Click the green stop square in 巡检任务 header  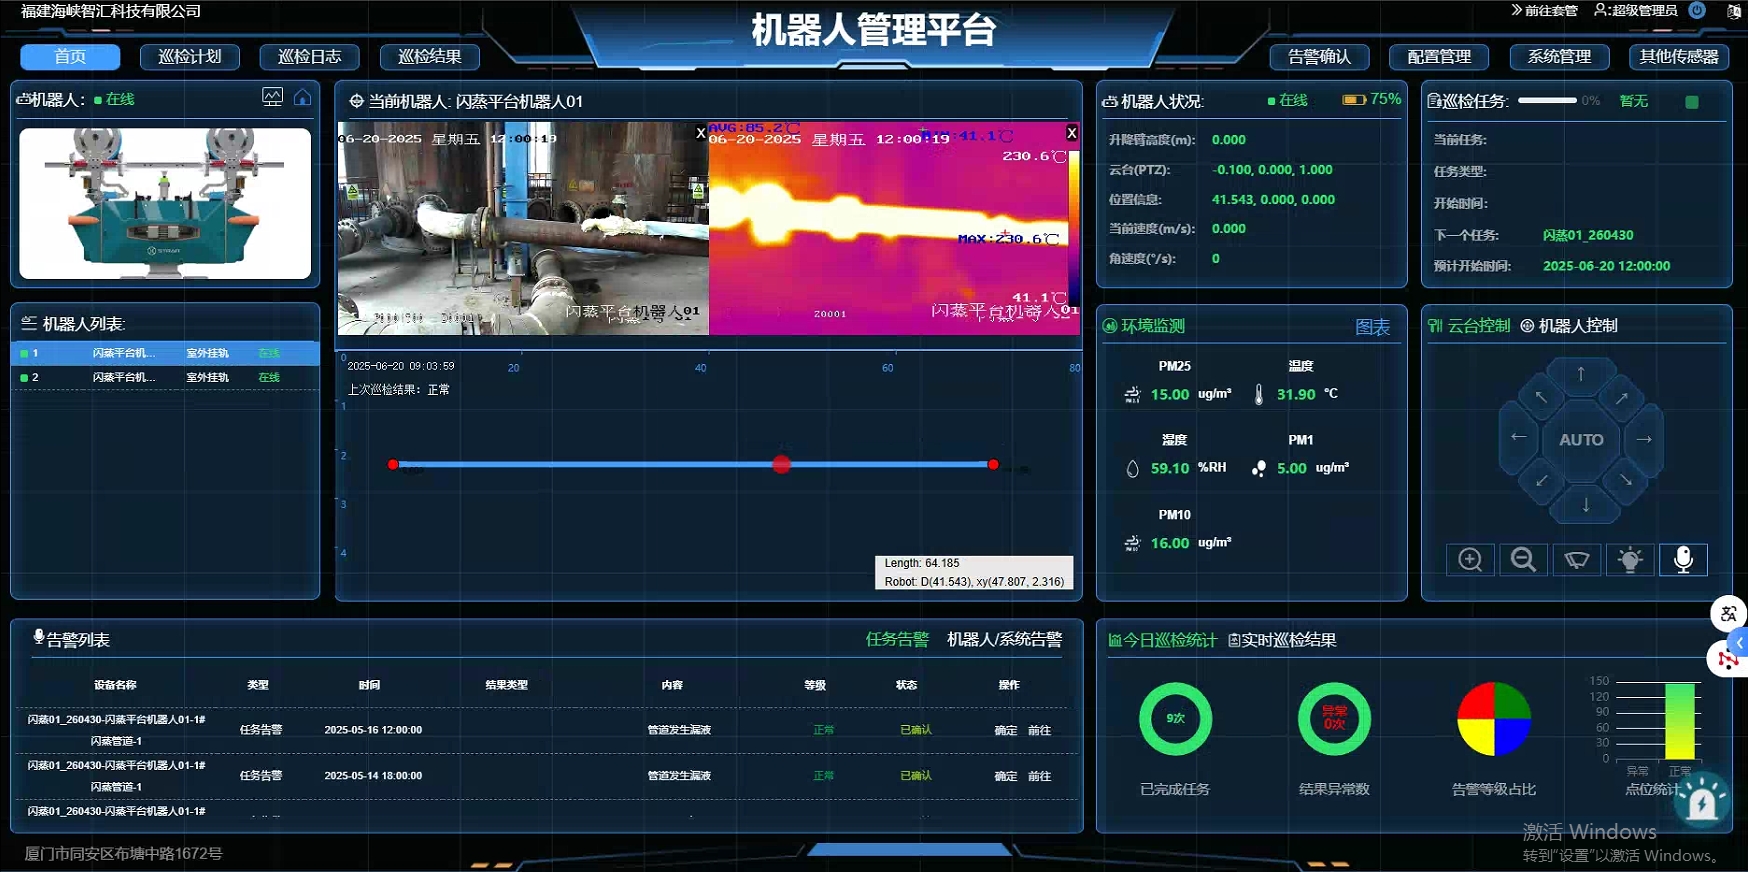click(1692, 102)
